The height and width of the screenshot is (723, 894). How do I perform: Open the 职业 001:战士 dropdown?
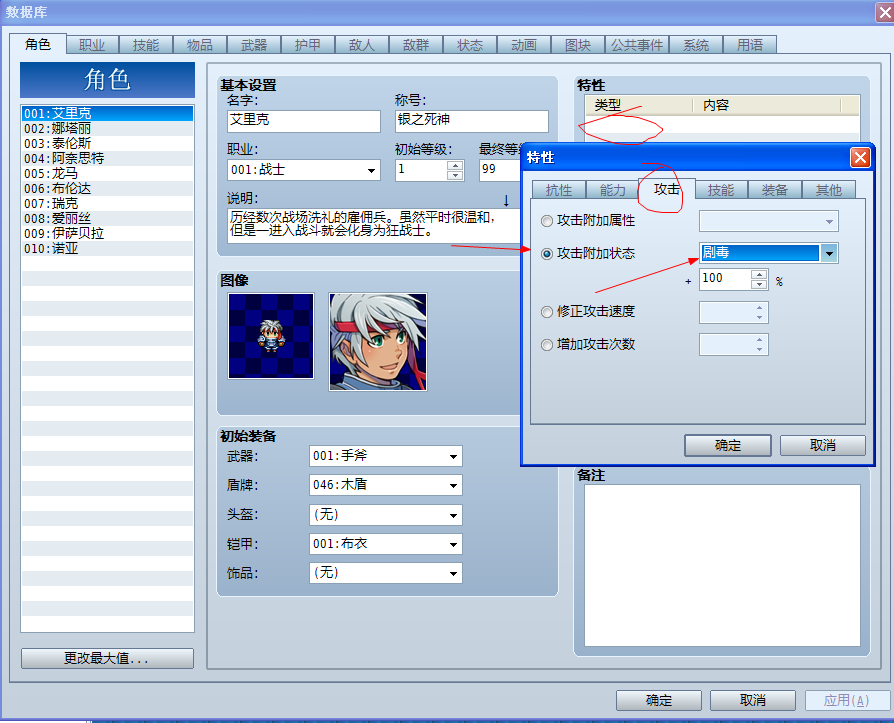[304, 170]
